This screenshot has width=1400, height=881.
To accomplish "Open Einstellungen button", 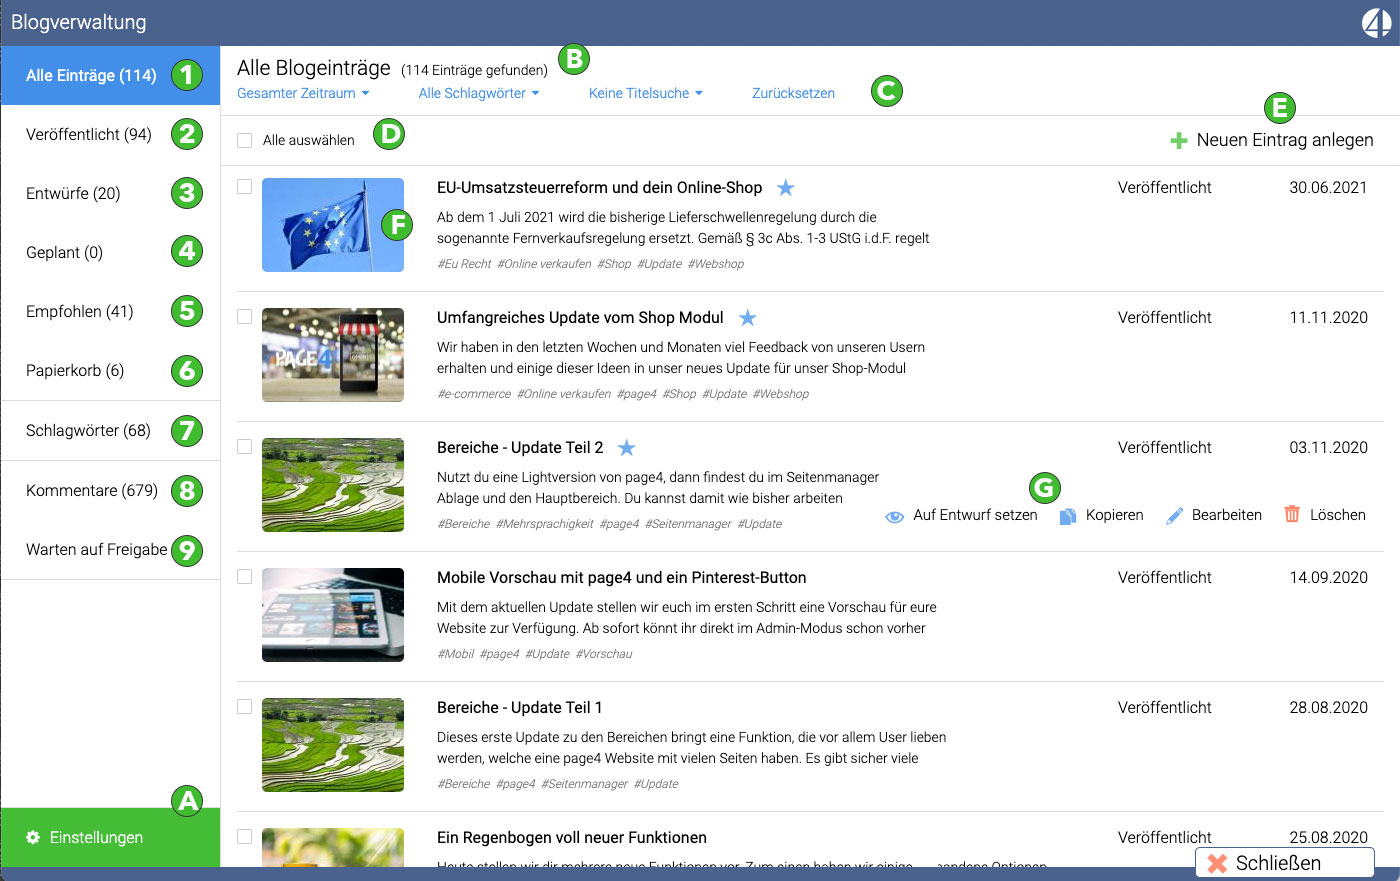I will click(110, 837).
